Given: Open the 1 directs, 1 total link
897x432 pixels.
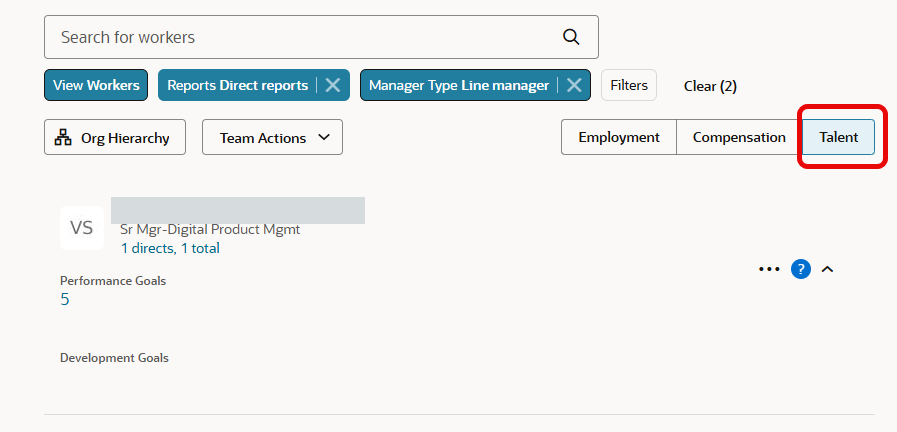Looking at the screenshot, I should point(170,248).
